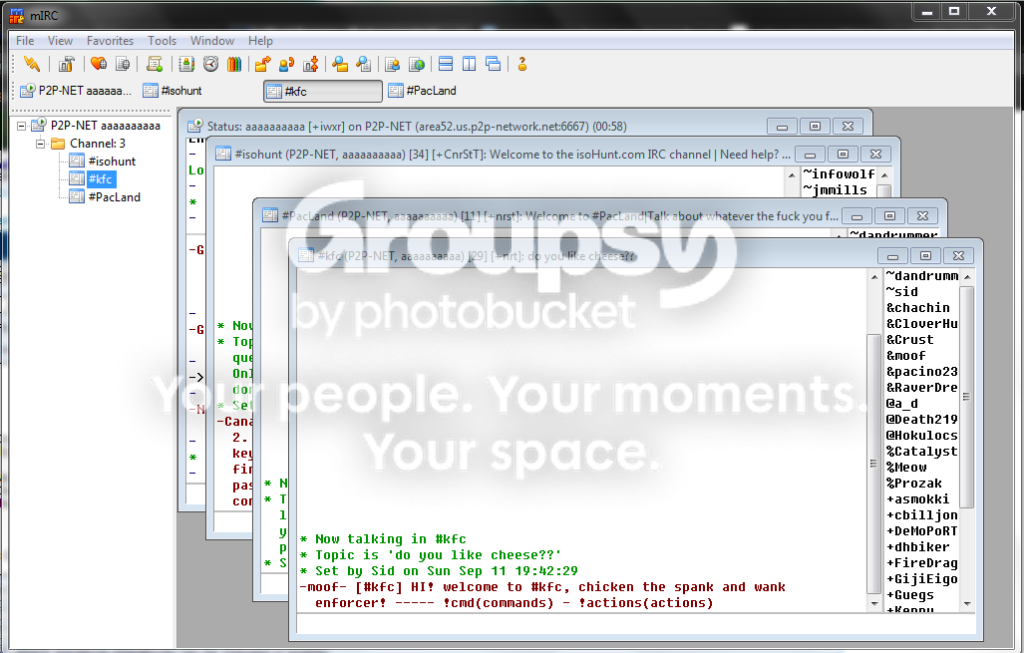
Task: Select &chachin in the #kfc nick list
Action: coord(918,308)
